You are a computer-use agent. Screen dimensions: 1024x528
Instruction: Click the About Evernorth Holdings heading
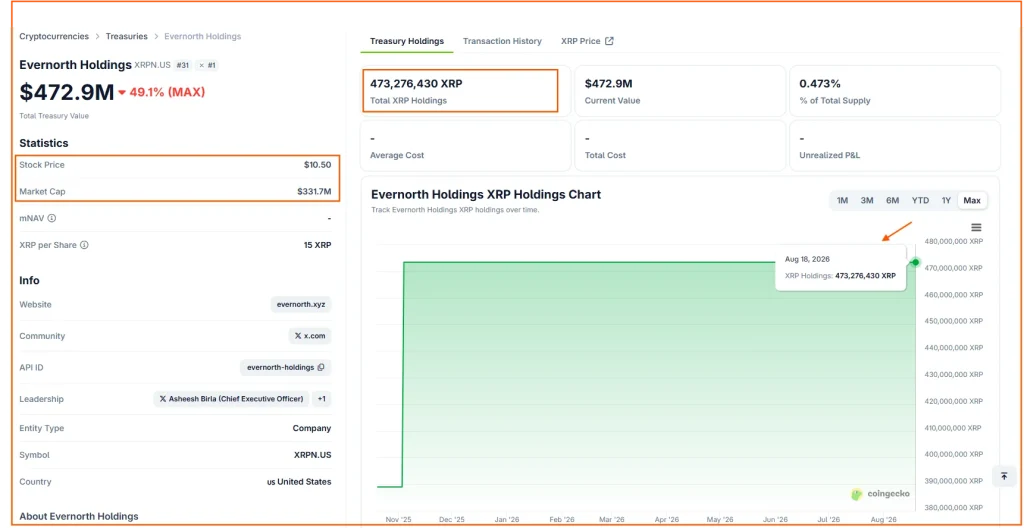click(79, 516)
